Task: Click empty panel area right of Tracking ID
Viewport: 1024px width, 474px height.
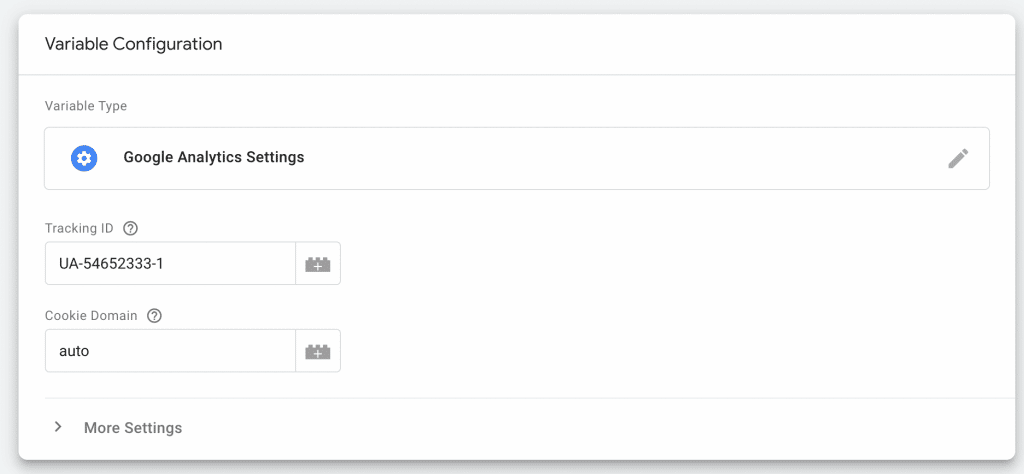Action: tap(653, 264)
